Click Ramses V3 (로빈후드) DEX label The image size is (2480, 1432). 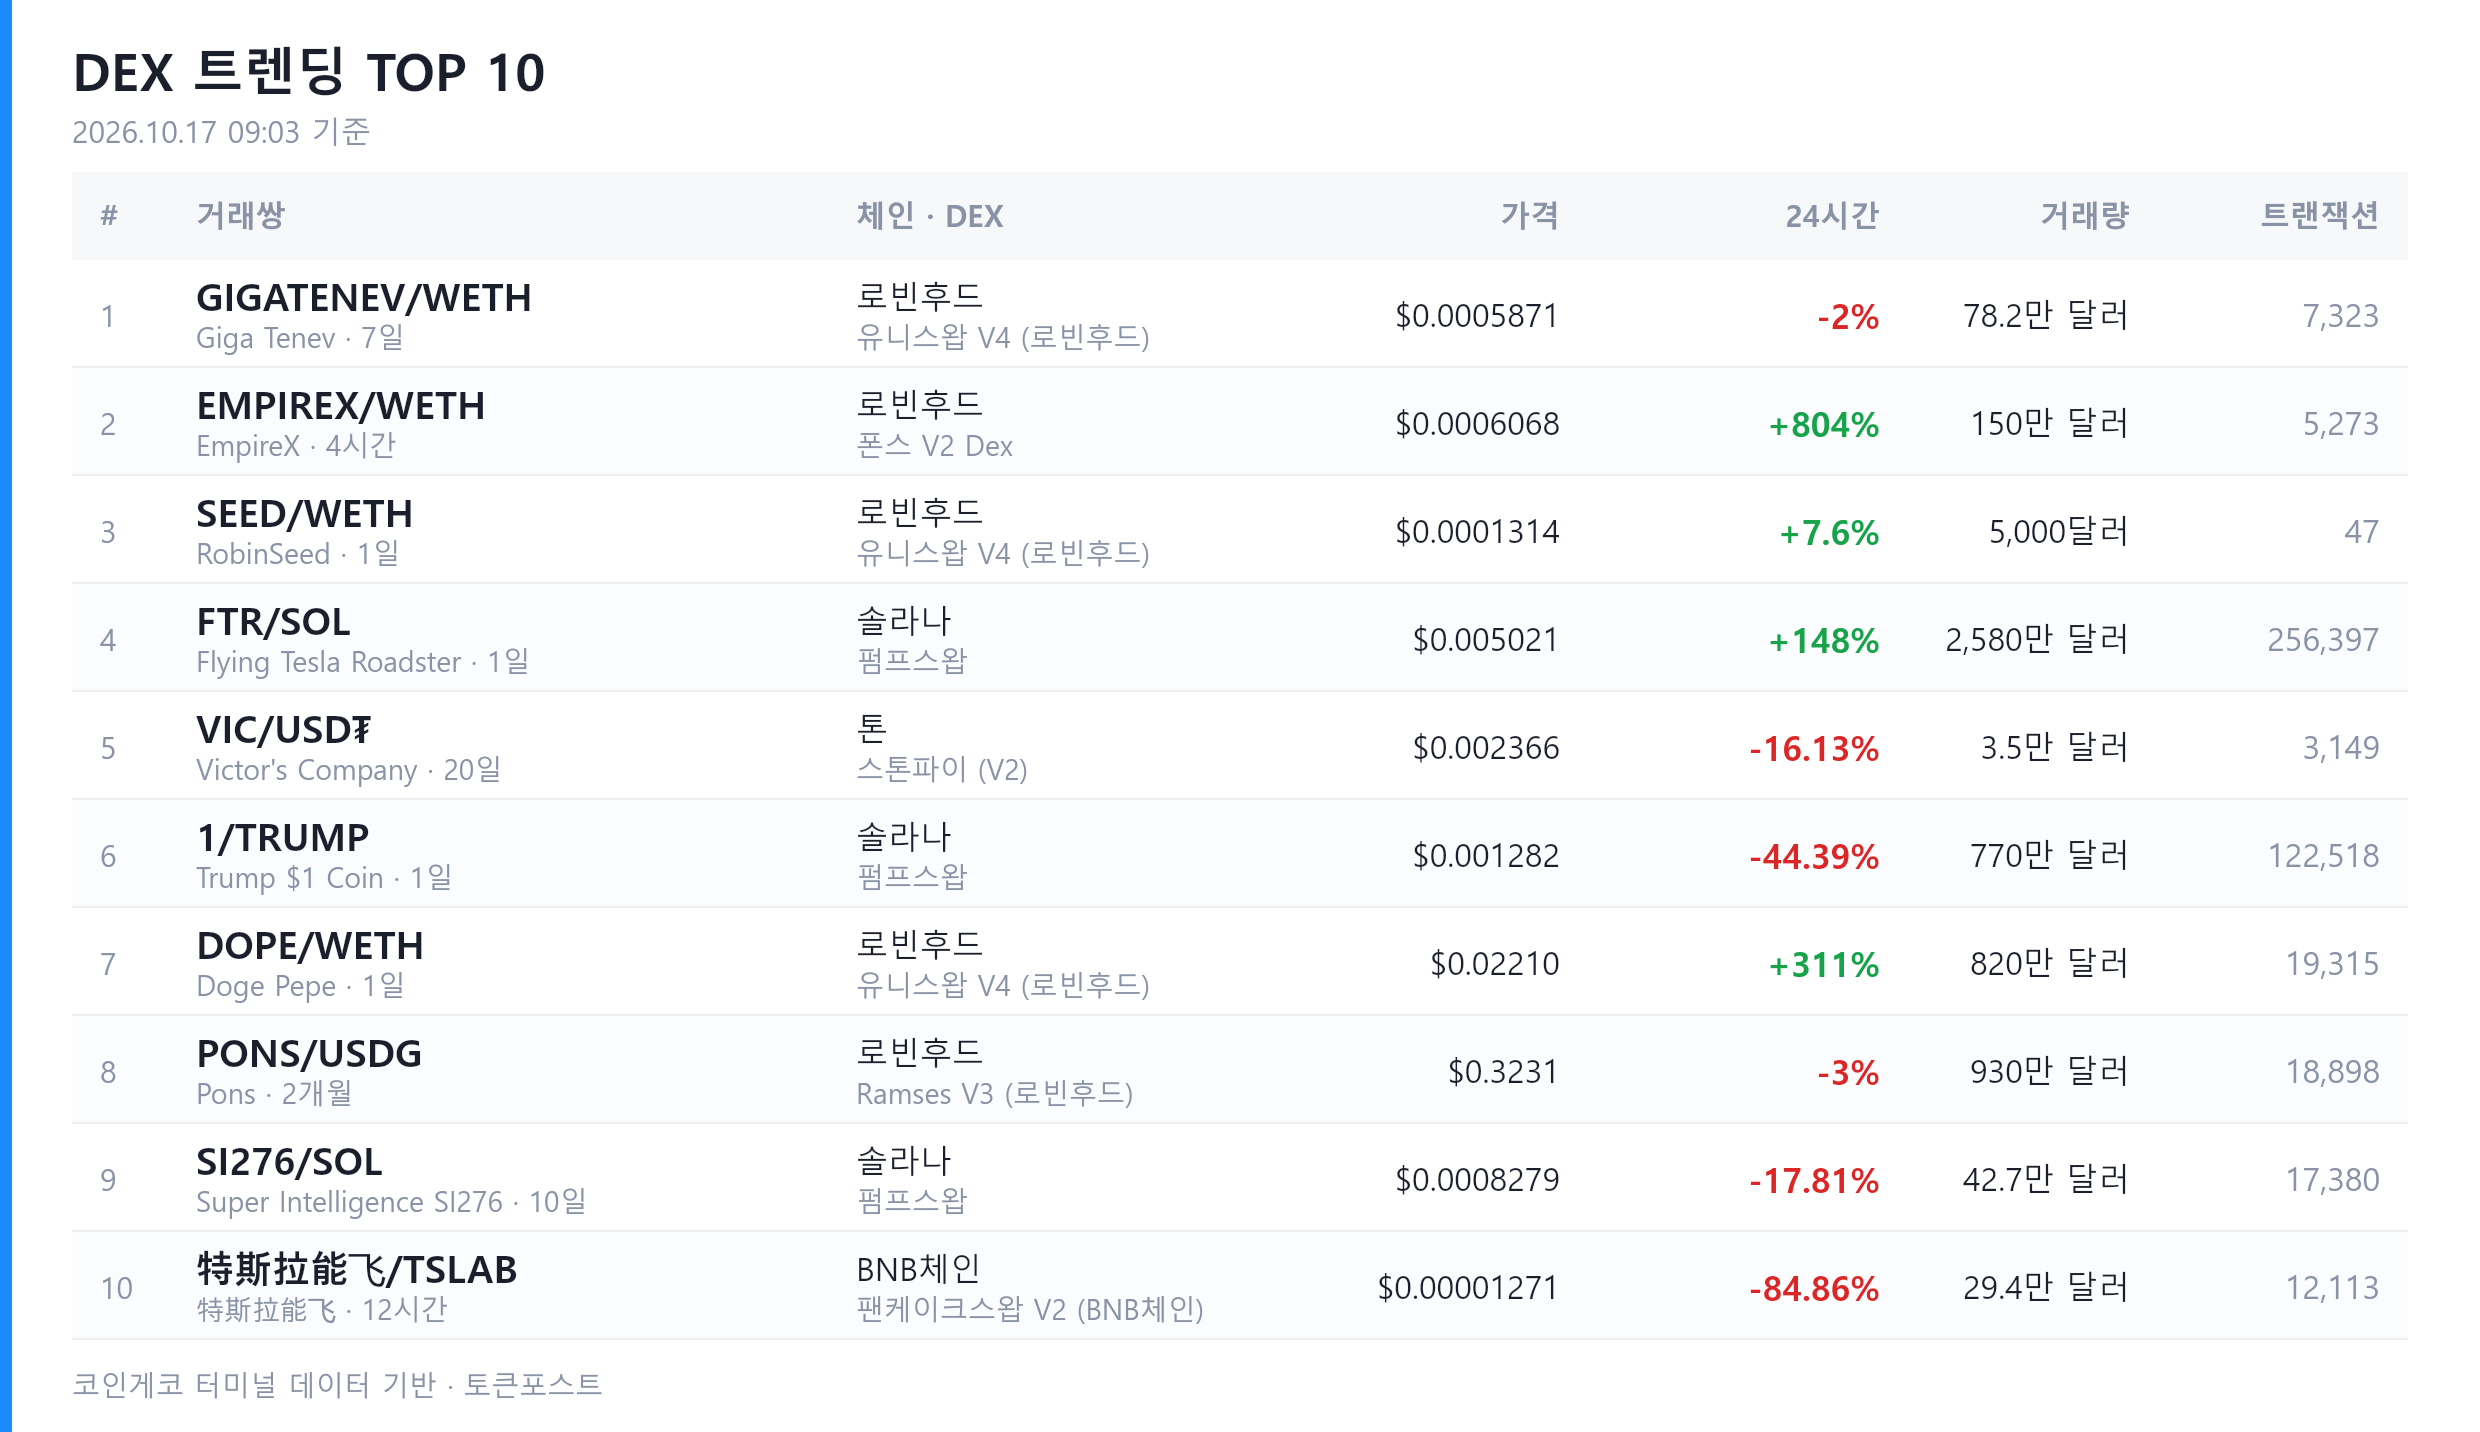tap(994, 1094)
